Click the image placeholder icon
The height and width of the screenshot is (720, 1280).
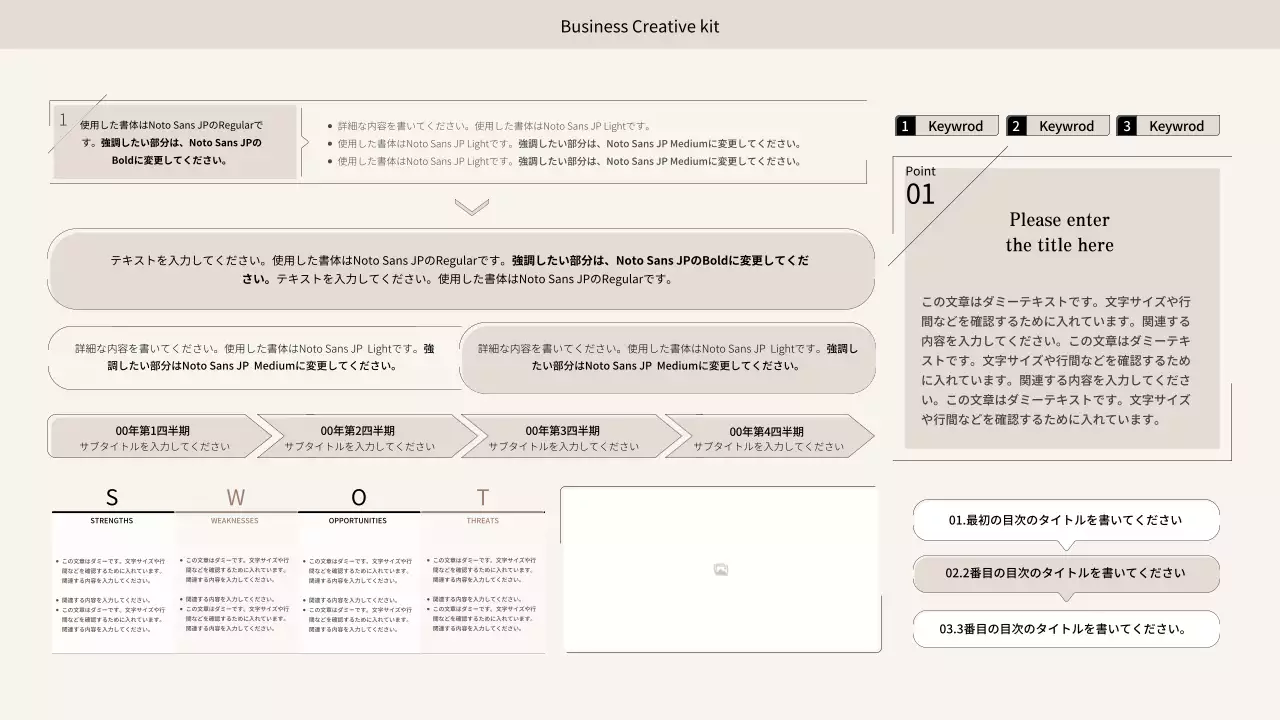pos(720,569)
